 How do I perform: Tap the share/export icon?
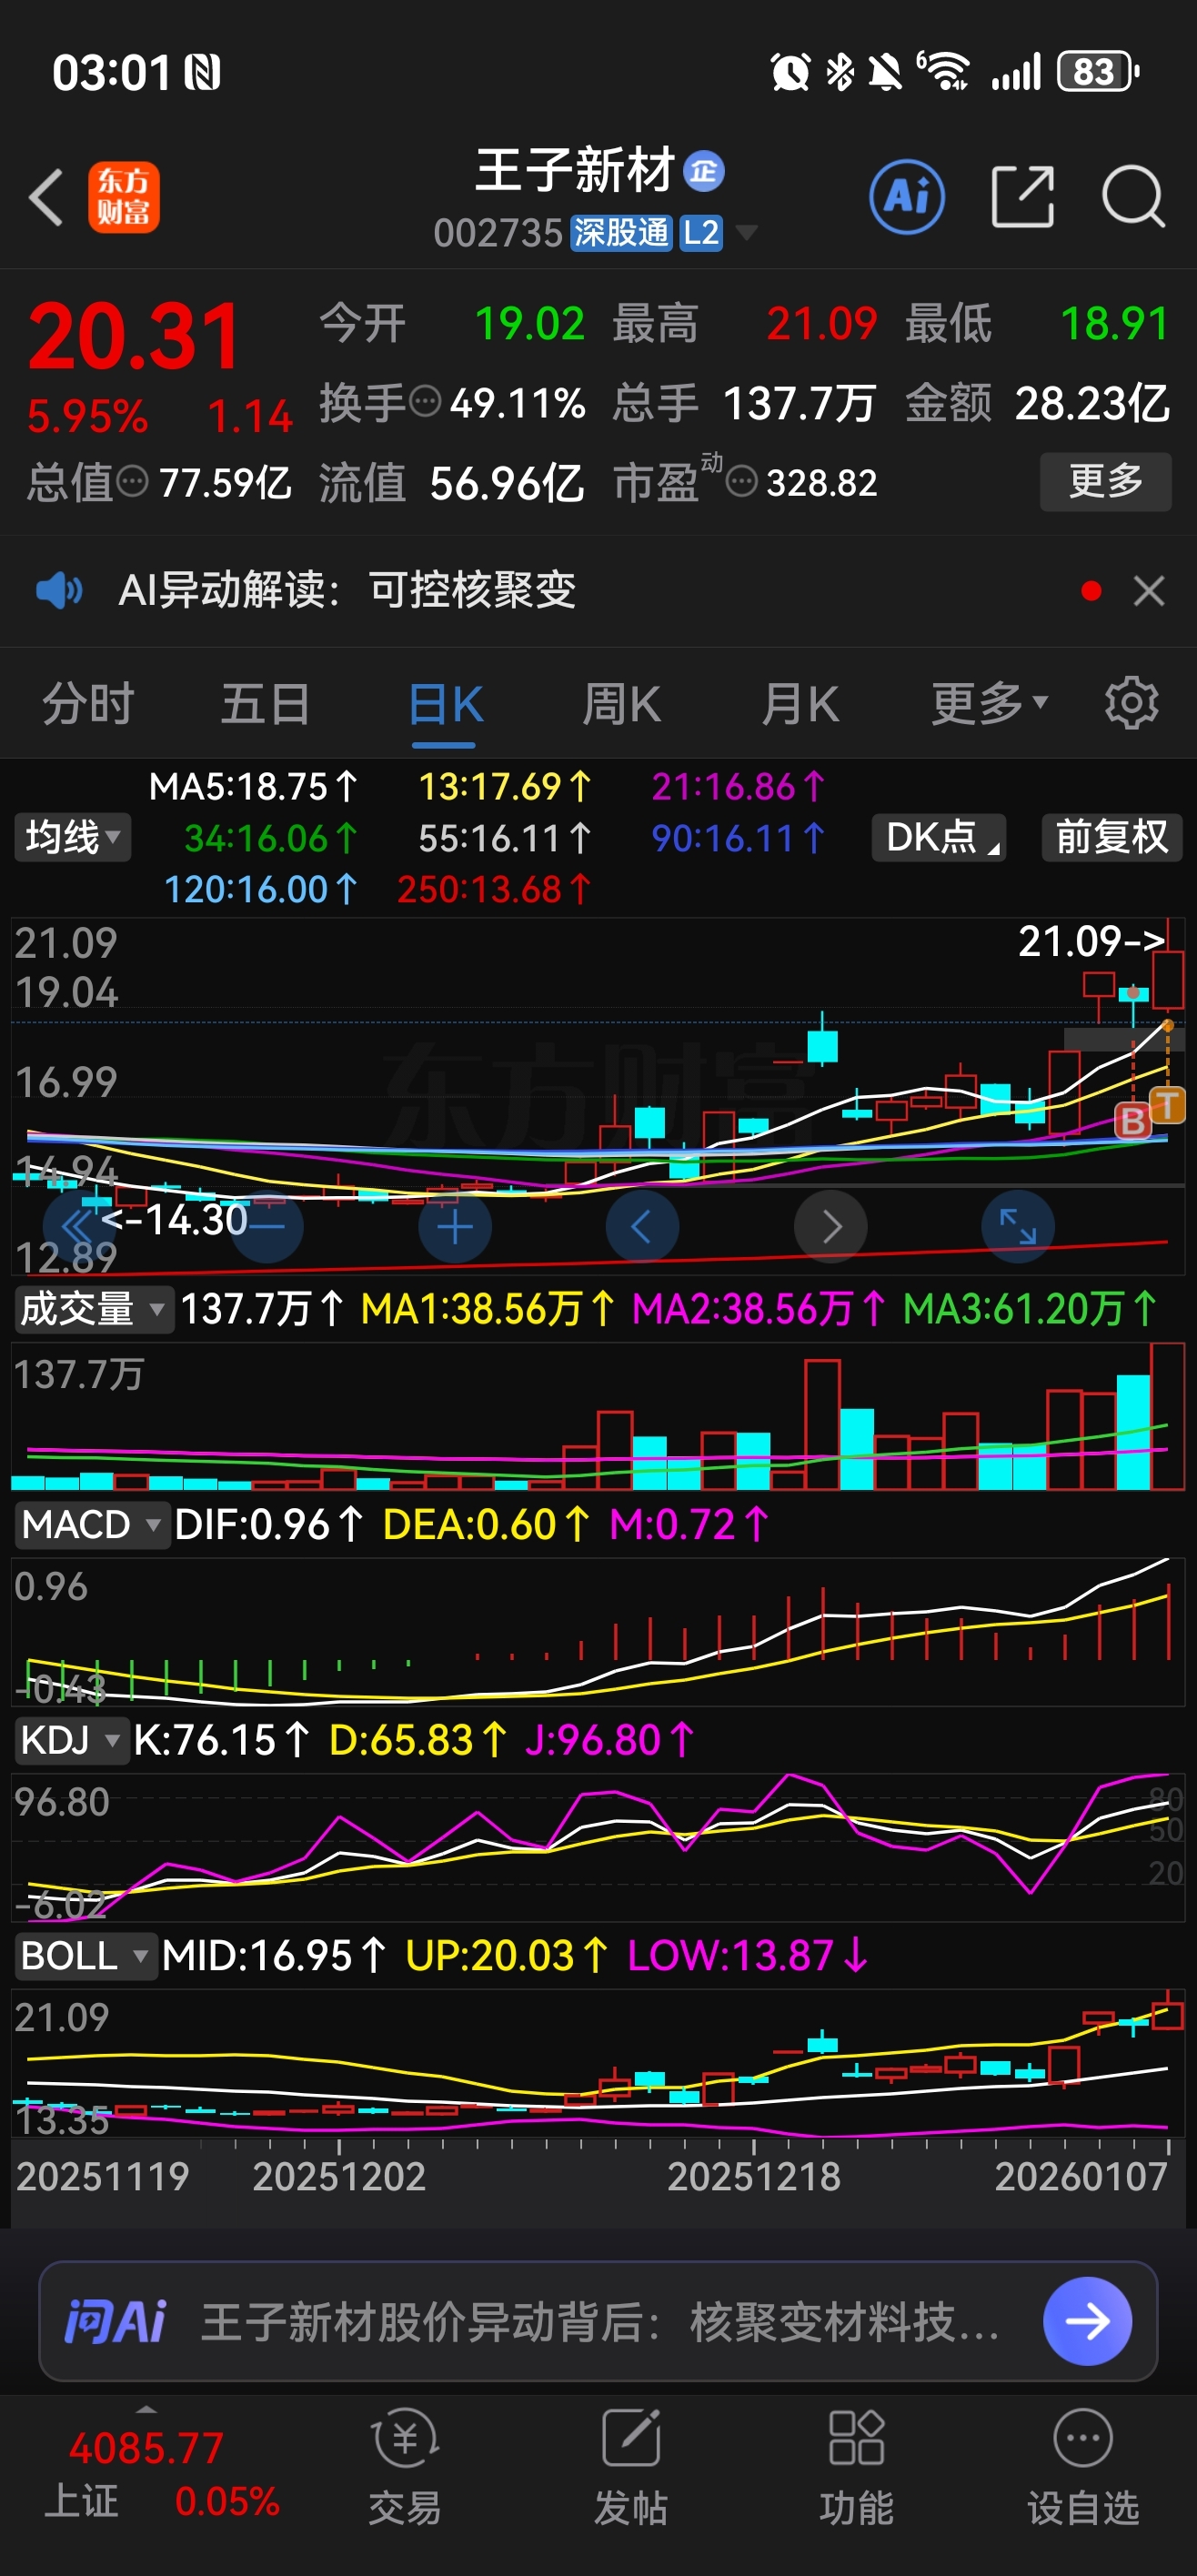point(1023,197)
